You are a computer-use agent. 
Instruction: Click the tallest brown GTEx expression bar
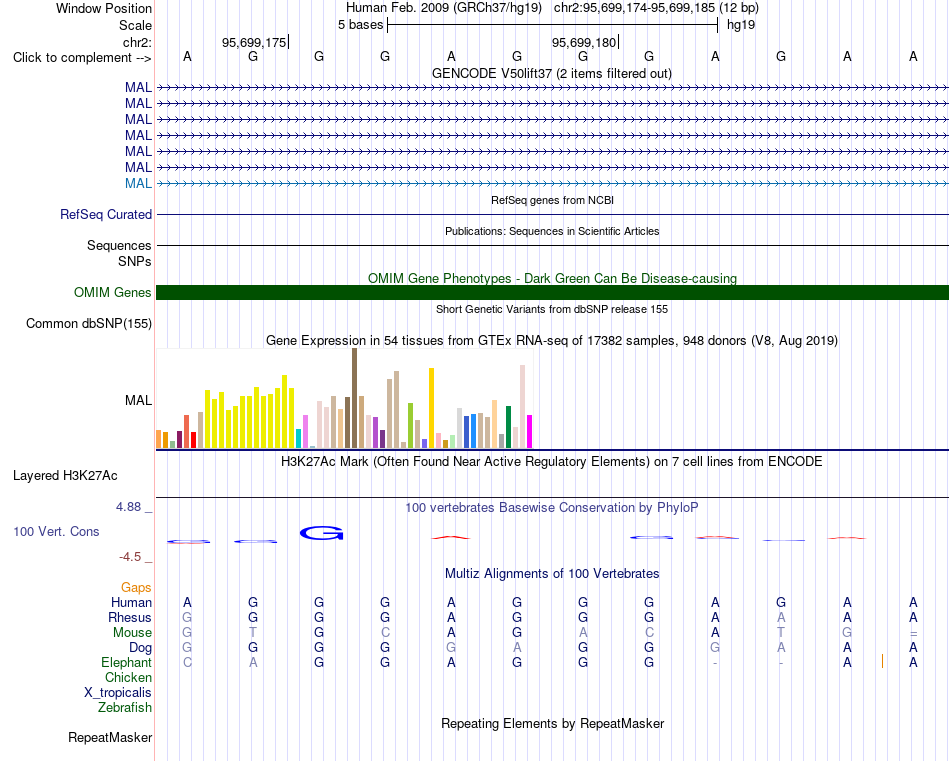(354, 398)
